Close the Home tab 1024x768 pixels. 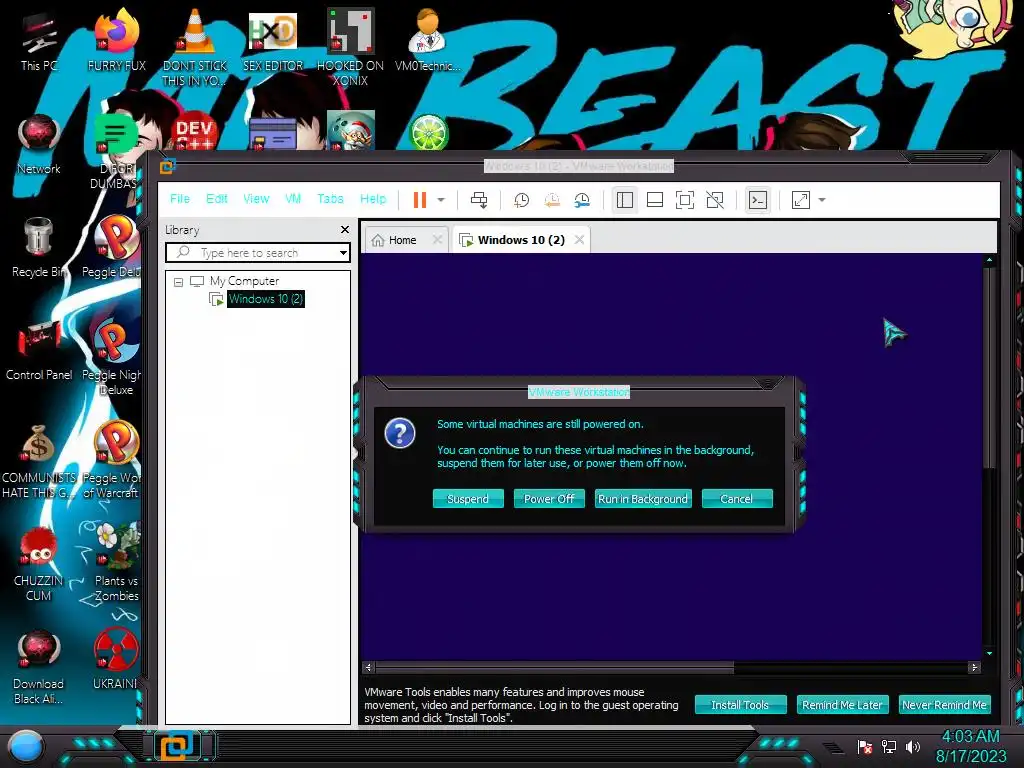click(438, 240)
